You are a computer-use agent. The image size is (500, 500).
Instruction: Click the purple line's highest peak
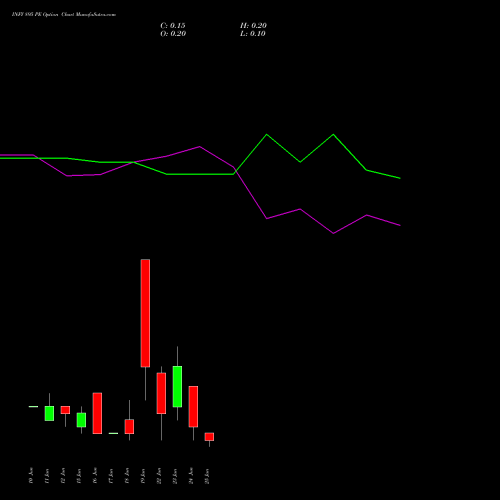pyautogui.click(x=200, y=146)
